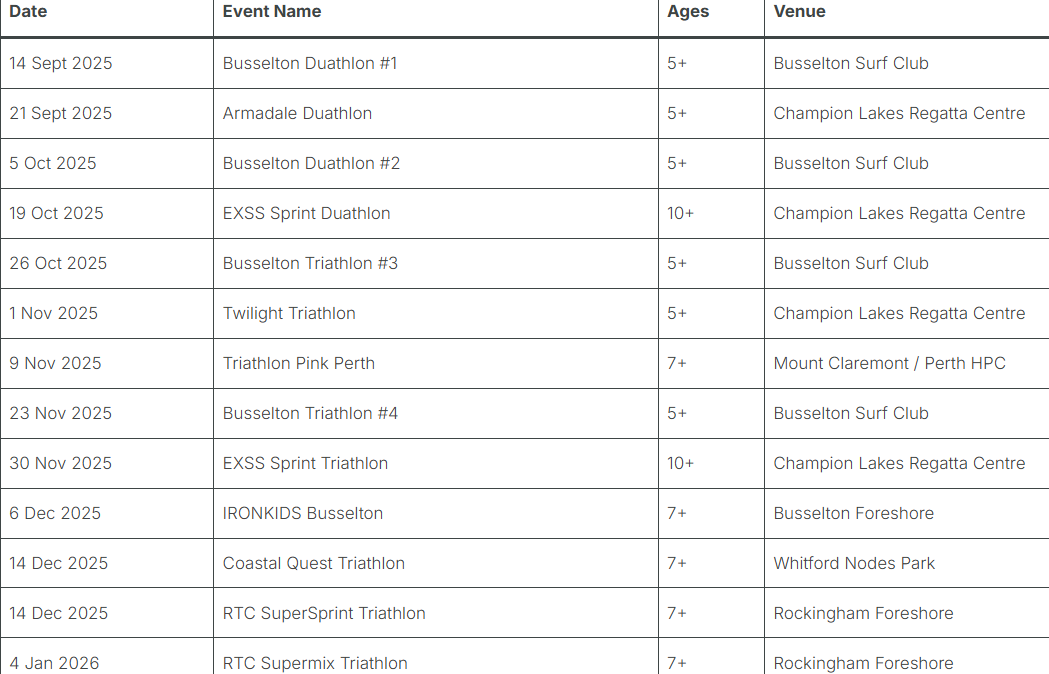Select the EXSS Sprint Triathlon entry
1049x674 pixels.
[x=305, y=463]
